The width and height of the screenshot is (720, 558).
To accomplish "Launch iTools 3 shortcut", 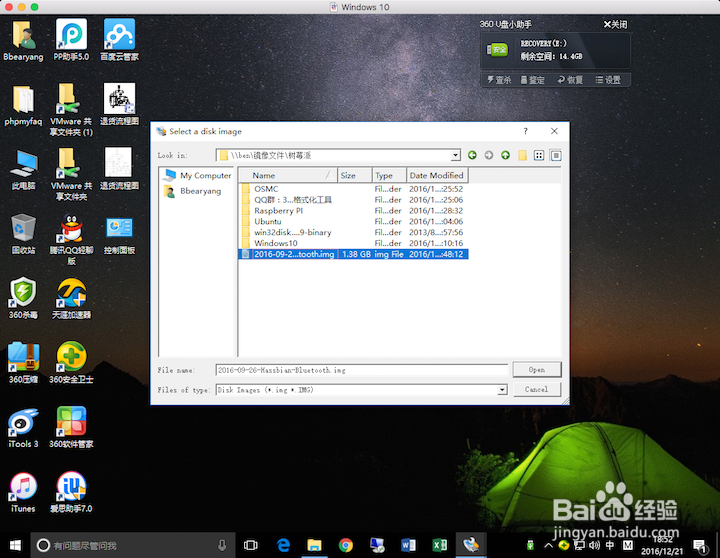I will (x=23, y=427).
